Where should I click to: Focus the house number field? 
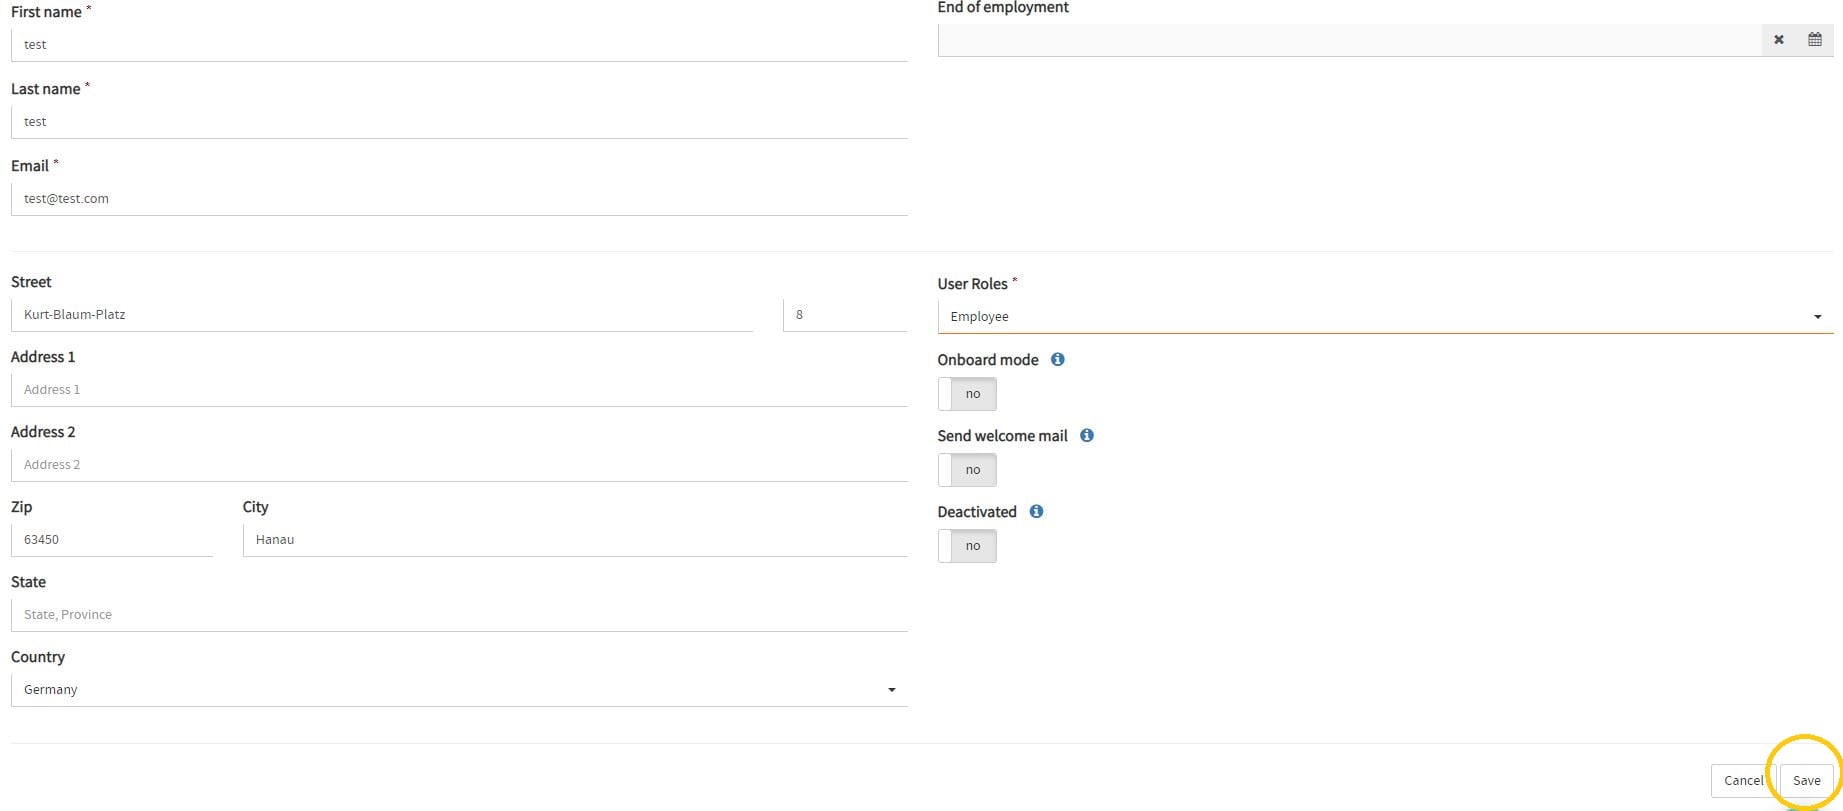tap(845, 315)
